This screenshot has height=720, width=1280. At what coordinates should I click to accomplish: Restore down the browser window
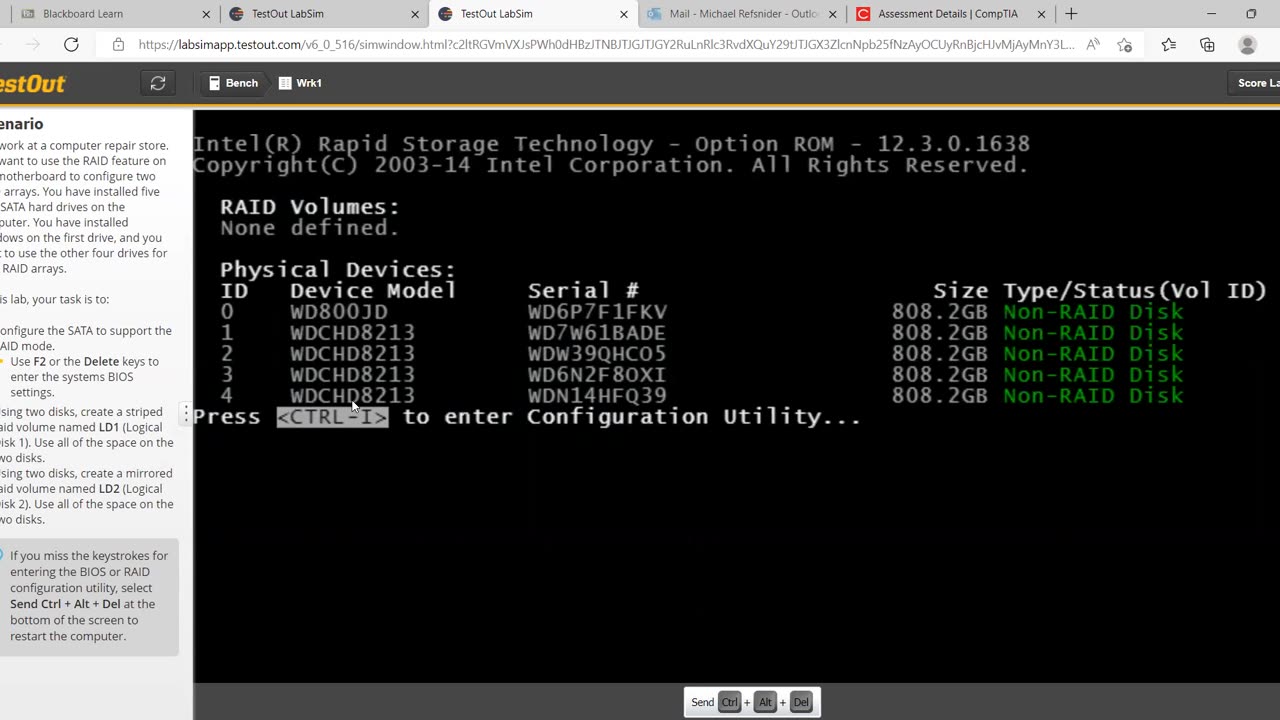1251,14
